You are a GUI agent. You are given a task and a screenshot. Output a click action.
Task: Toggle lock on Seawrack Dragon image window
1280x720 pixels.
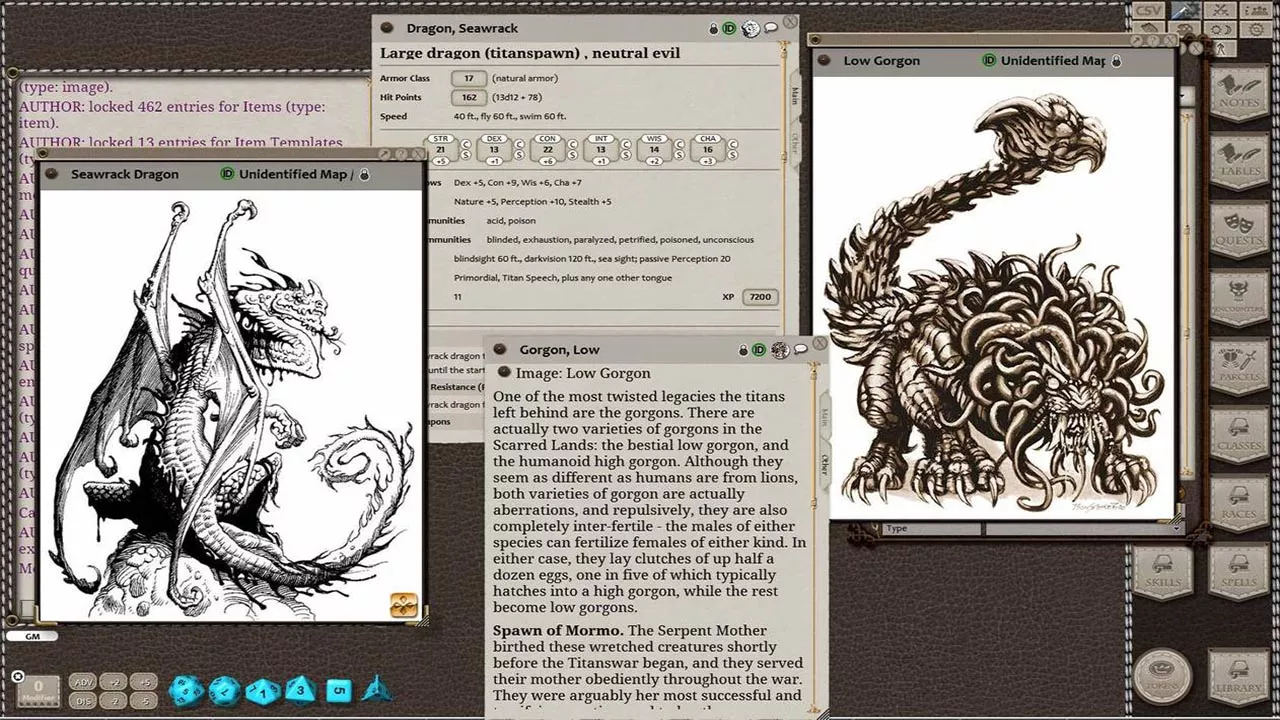[364, 175]
